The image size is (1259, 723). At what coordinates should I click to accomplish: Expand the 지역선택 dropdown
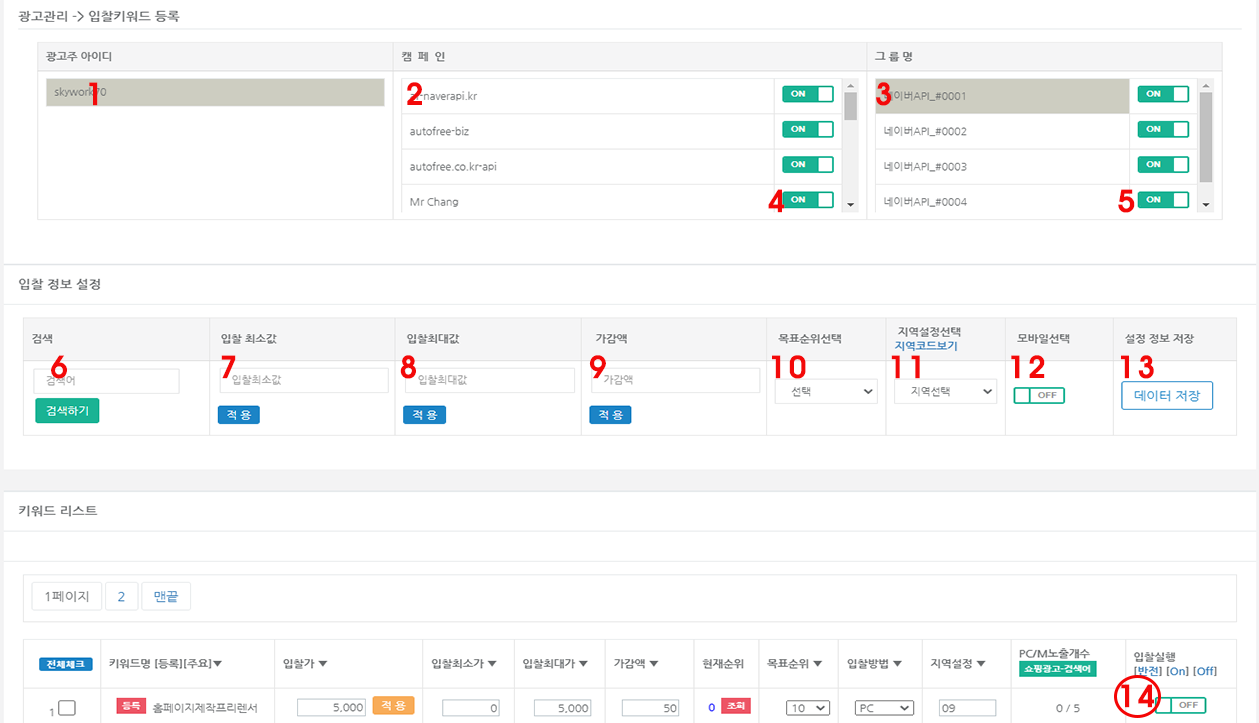(x=945, y=392)
